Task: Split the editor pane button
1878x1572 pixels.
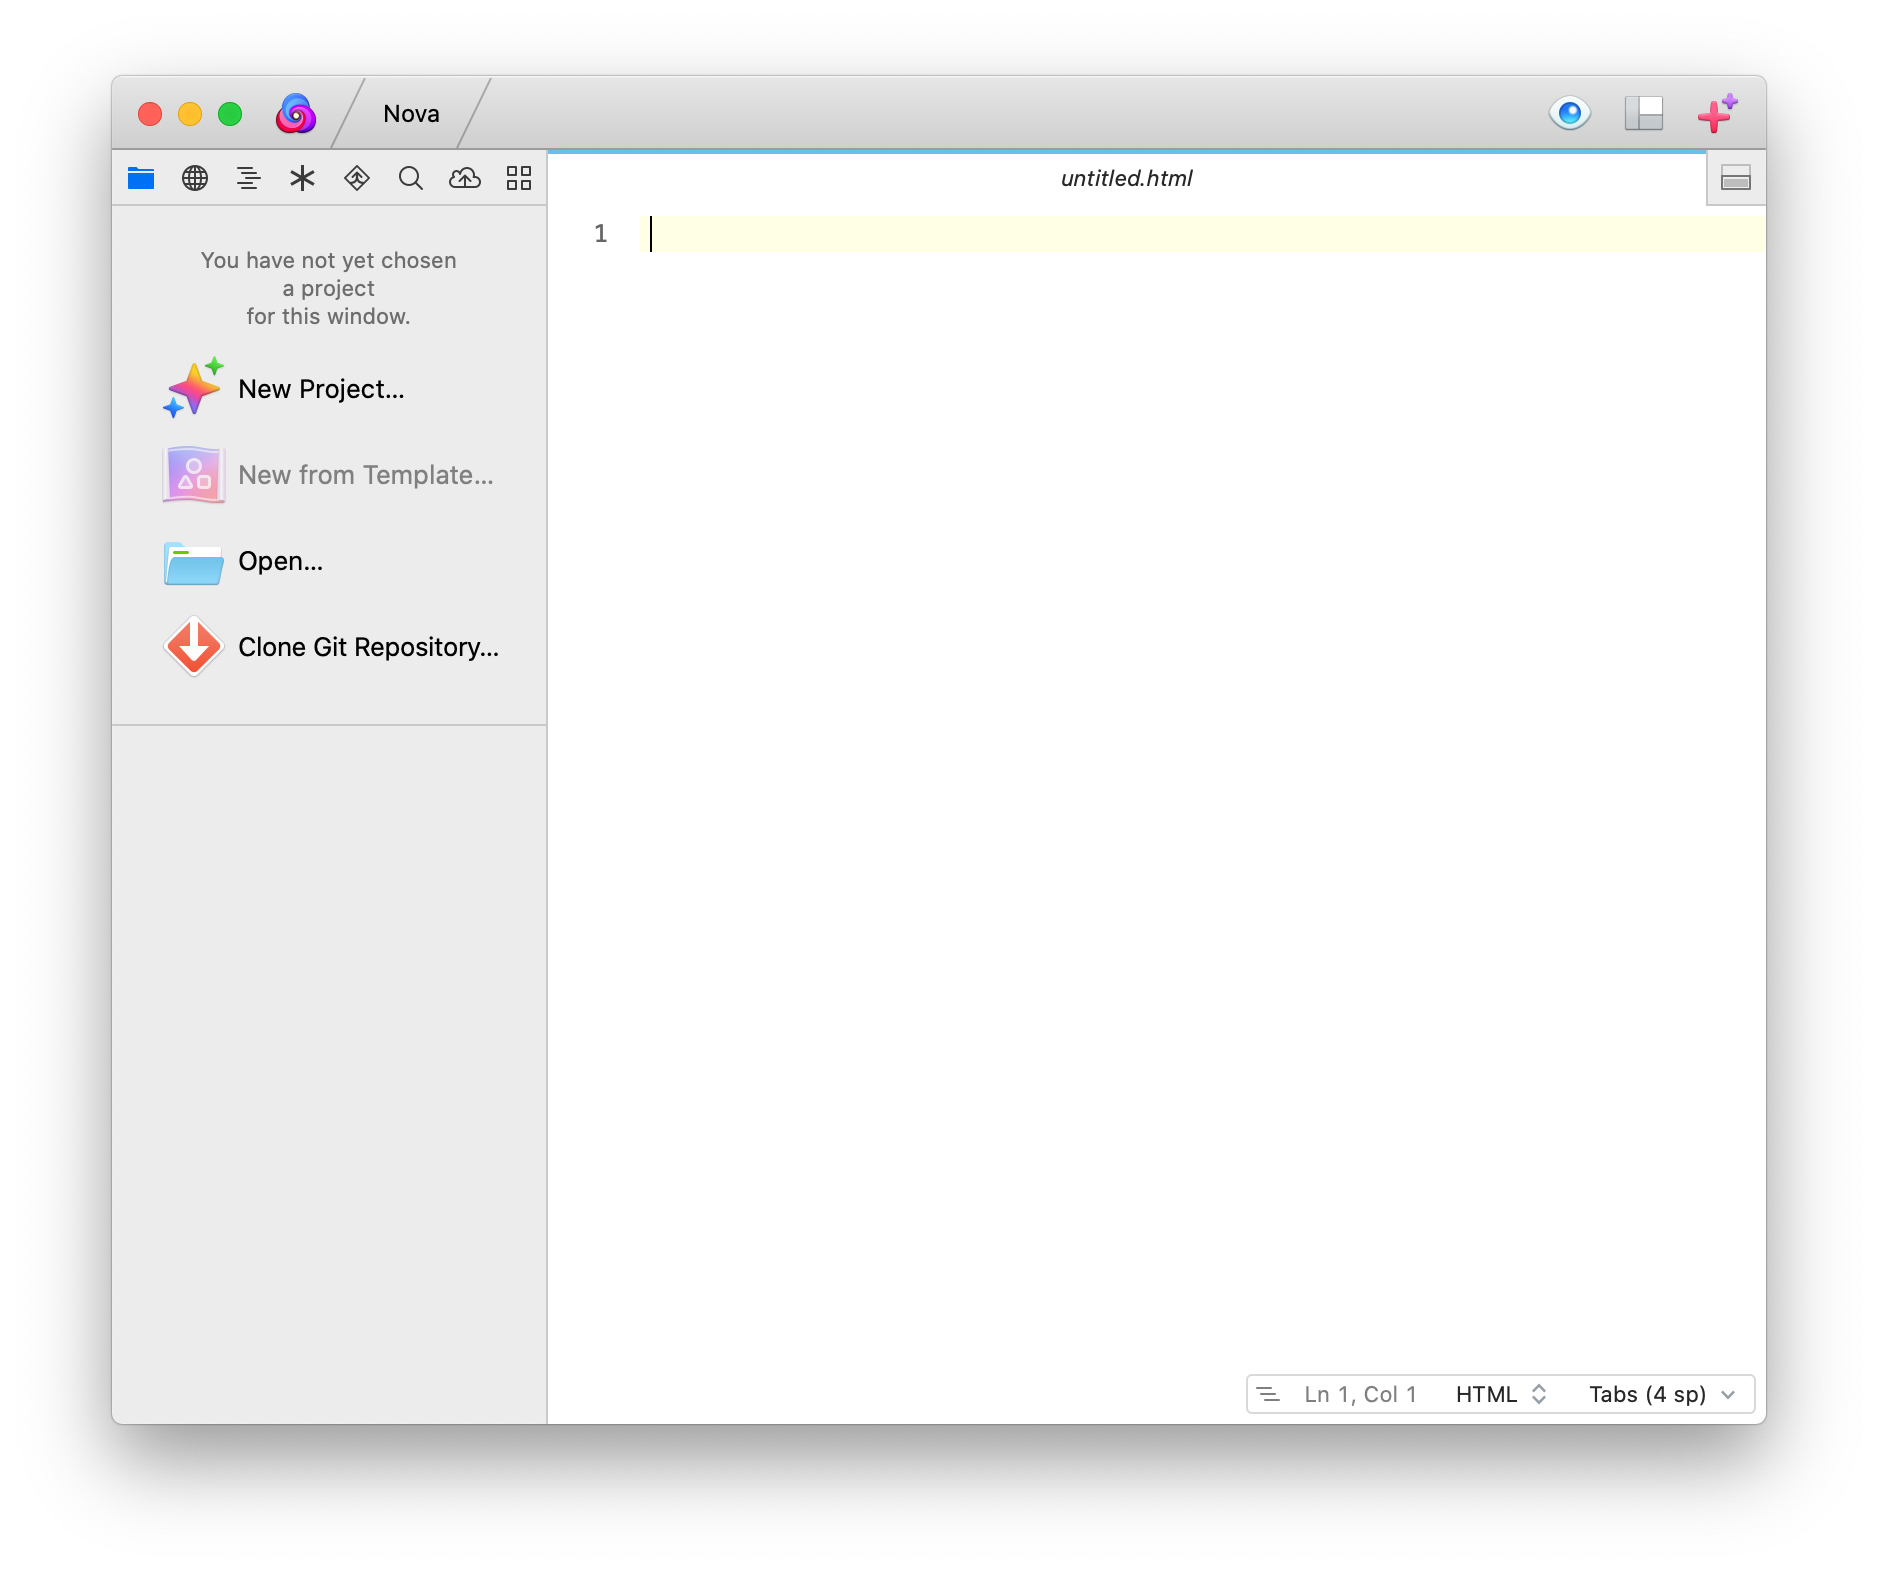Action: coord(1735,178)
